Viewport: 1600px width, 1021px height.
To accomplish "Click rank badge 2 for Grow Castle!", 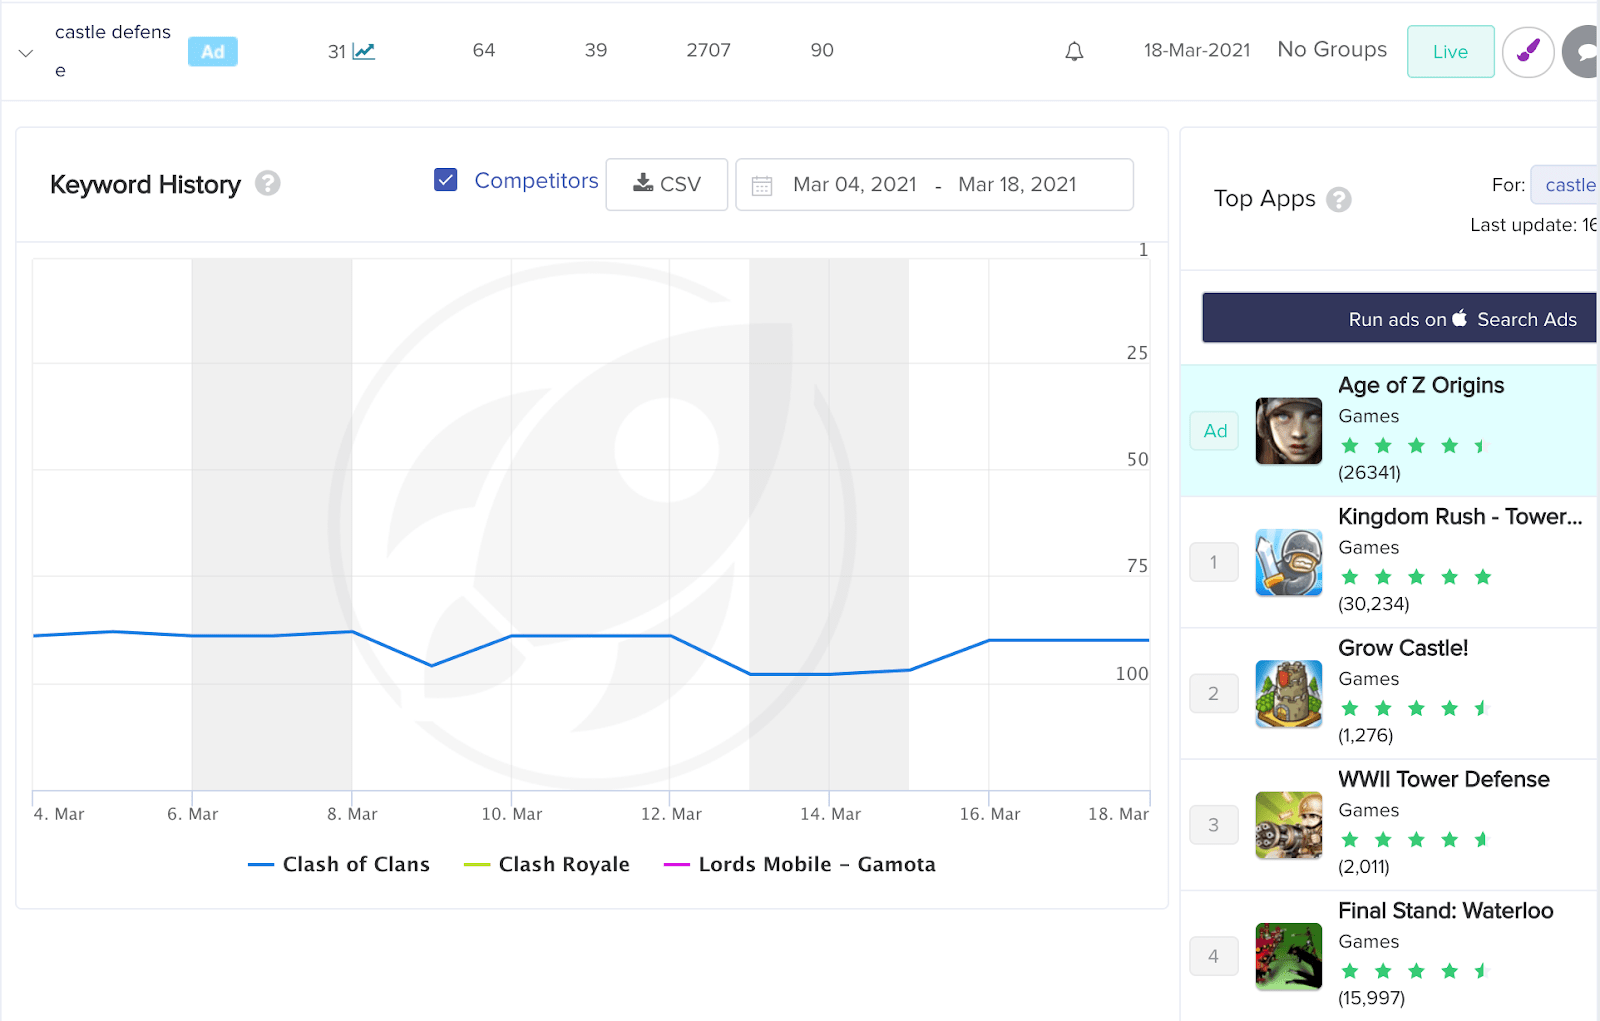I will (1214, 693).
